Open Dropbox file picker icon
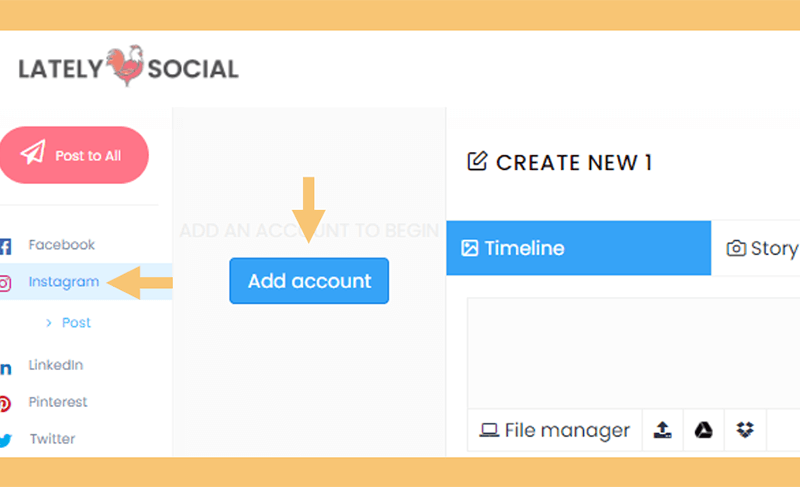This screenshot has width=800, height=487. (x=745, y=430)
